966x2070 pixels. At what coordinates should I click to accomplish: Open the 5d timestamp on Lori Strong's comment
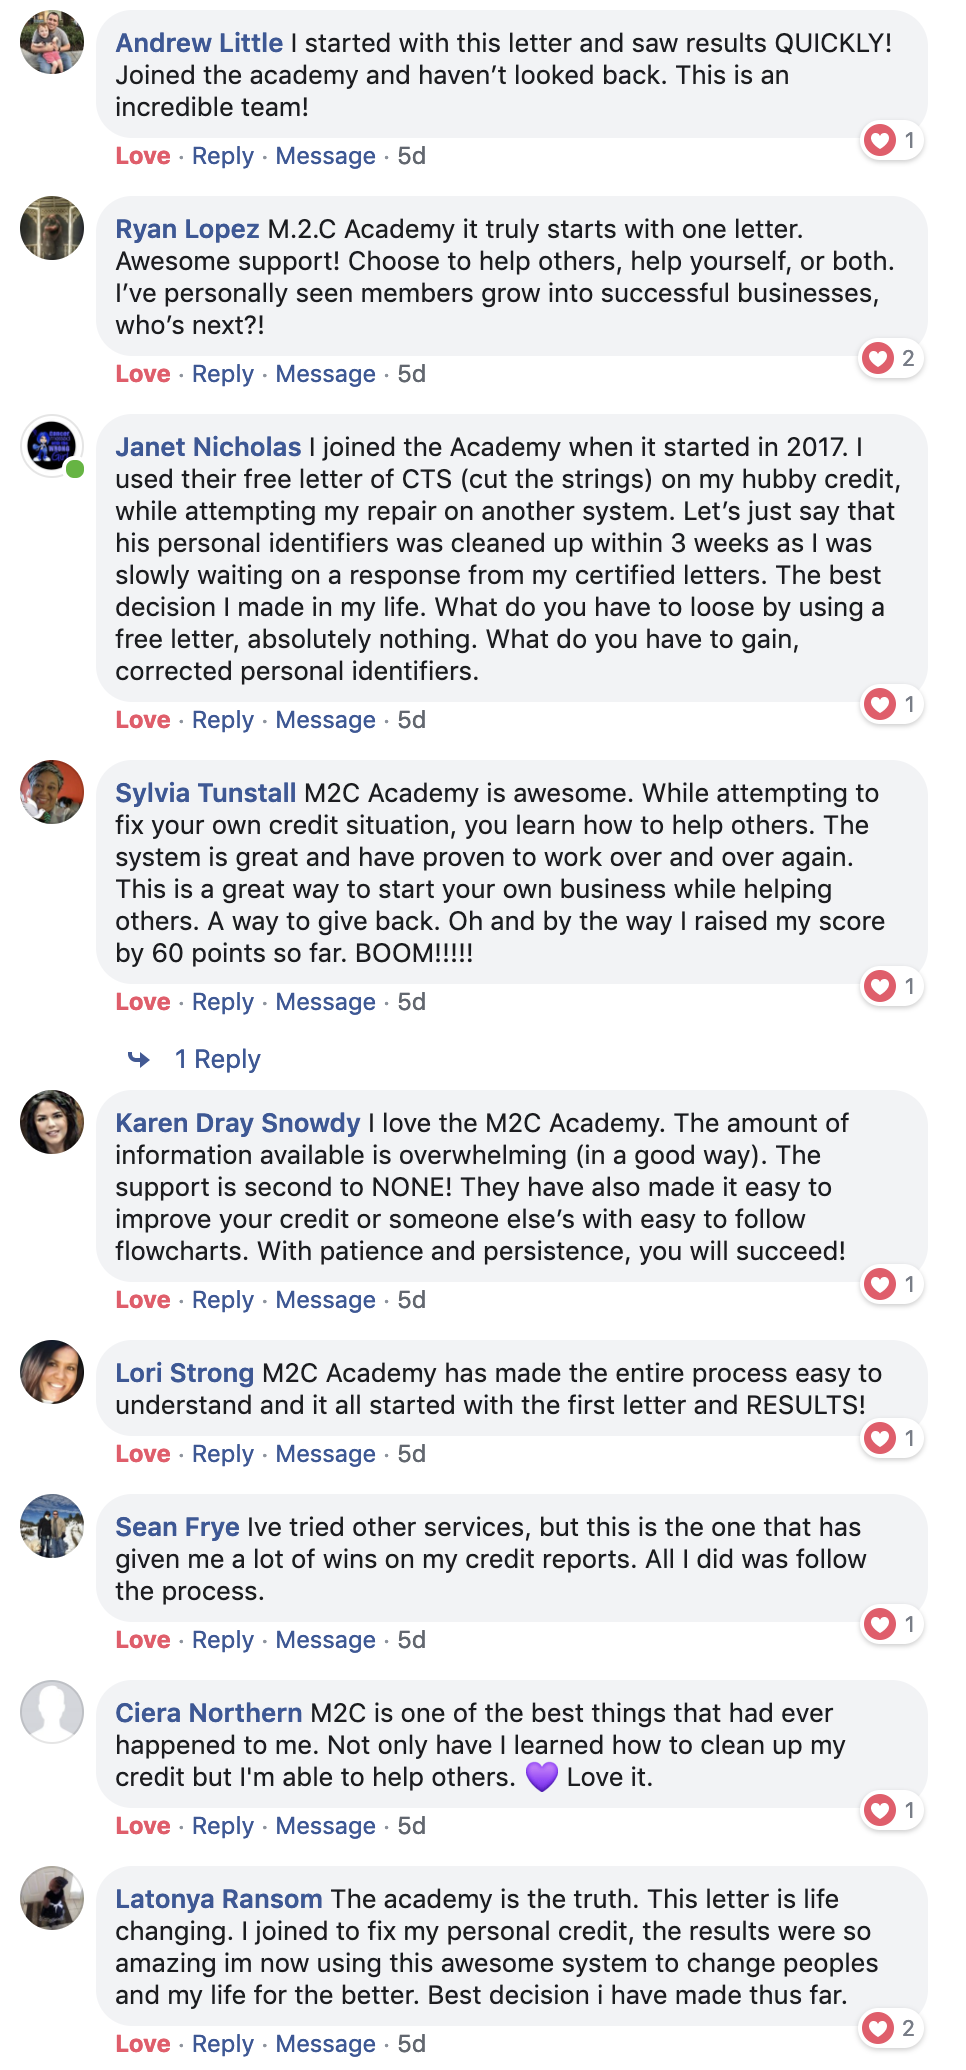(x=412, y=1454)
